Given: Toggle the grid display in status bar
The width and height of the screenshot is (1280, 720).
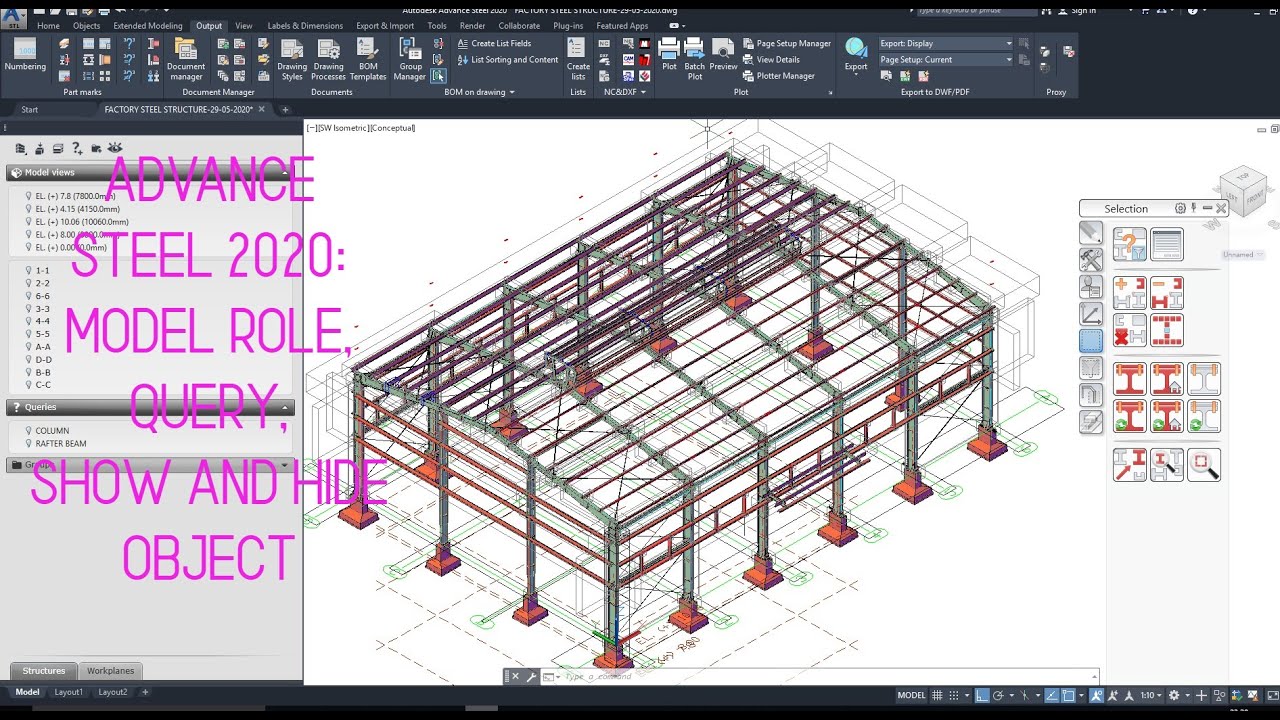Looking at the screenshot, I should (938, 695).
